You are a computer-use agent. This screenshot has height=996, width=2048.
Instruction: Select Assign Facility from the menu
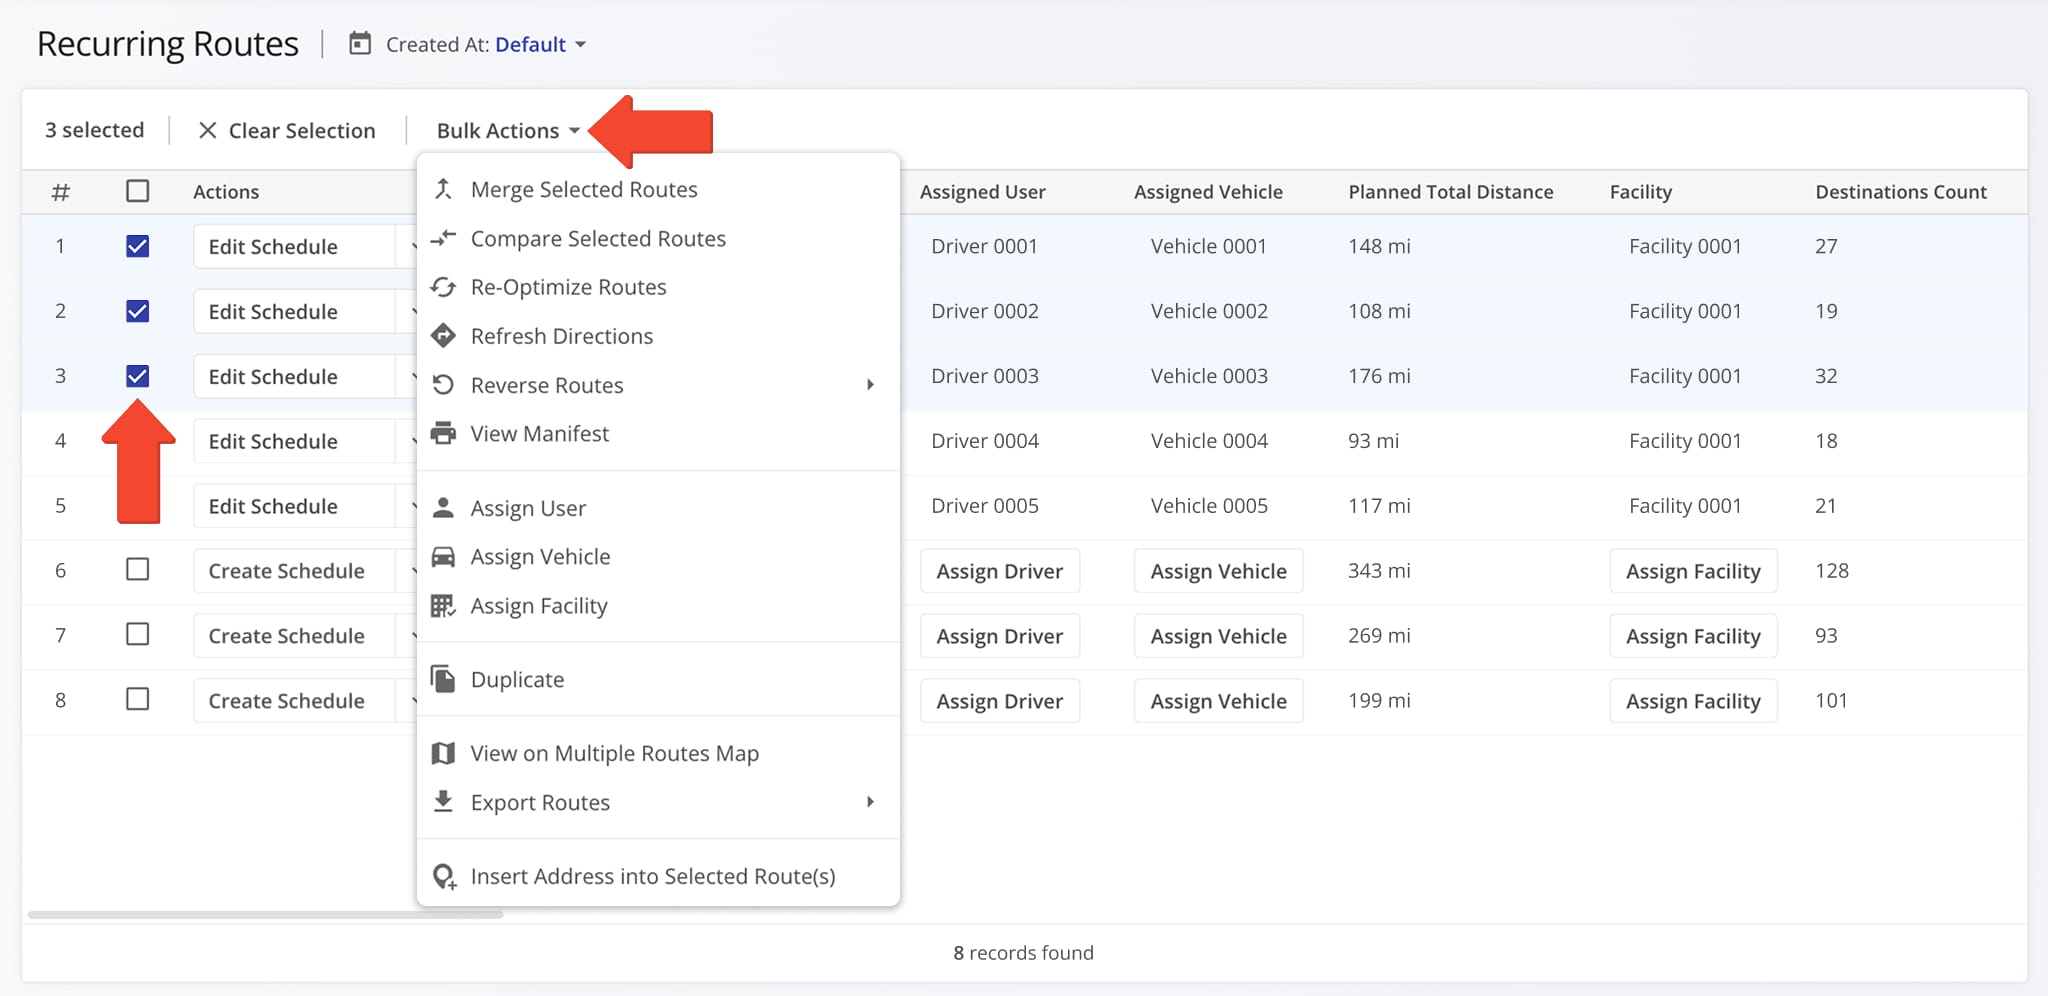click(x=539, y=606)
